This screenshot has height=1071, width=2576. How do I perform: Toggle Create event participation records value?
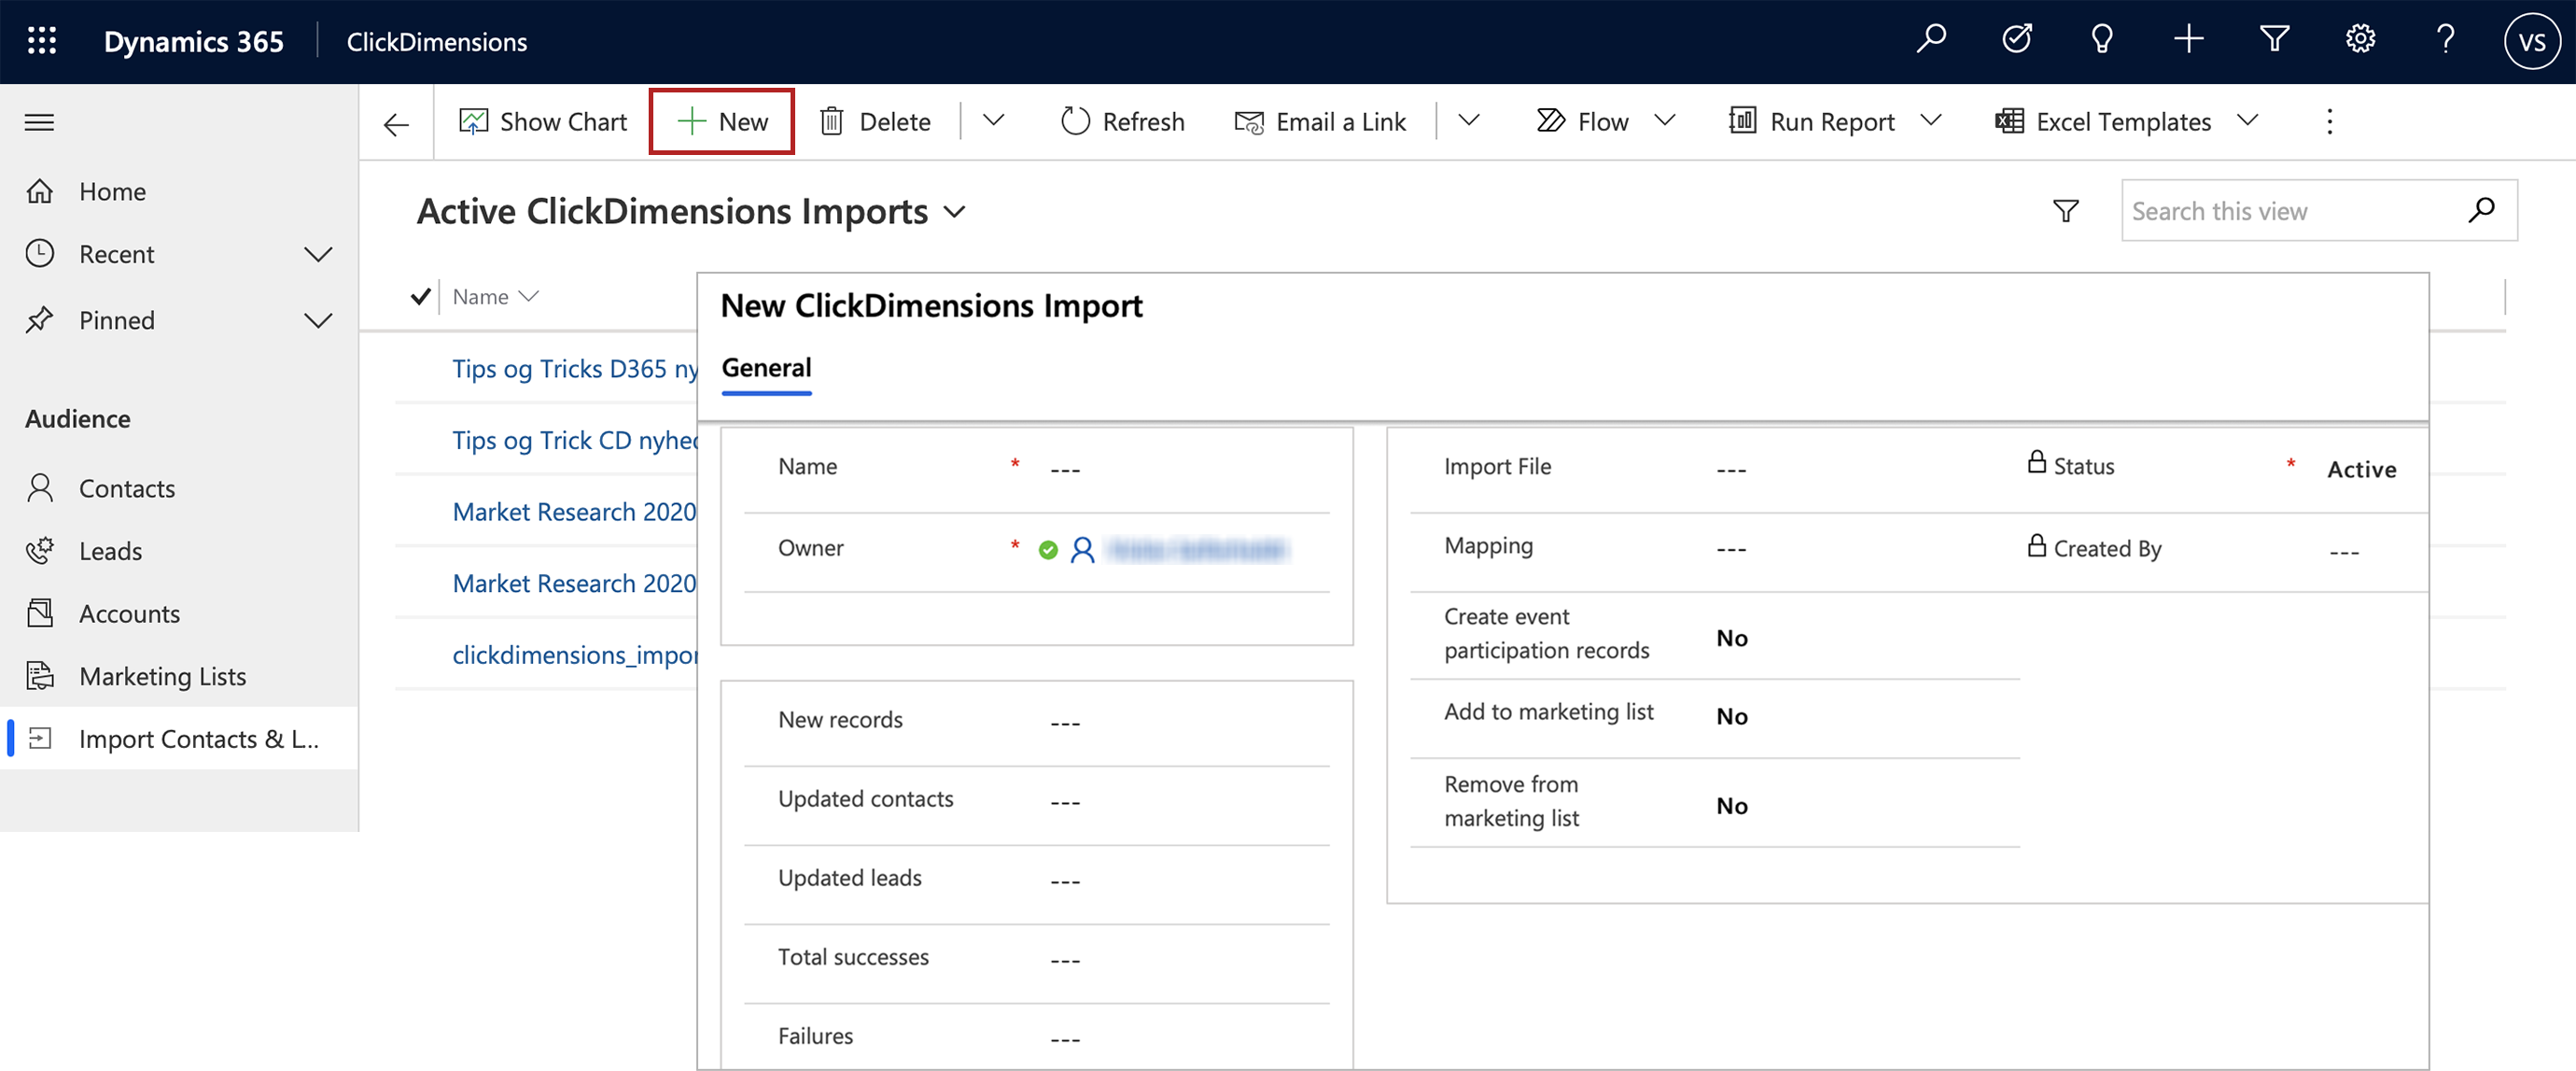click(x=1732, y=638)
